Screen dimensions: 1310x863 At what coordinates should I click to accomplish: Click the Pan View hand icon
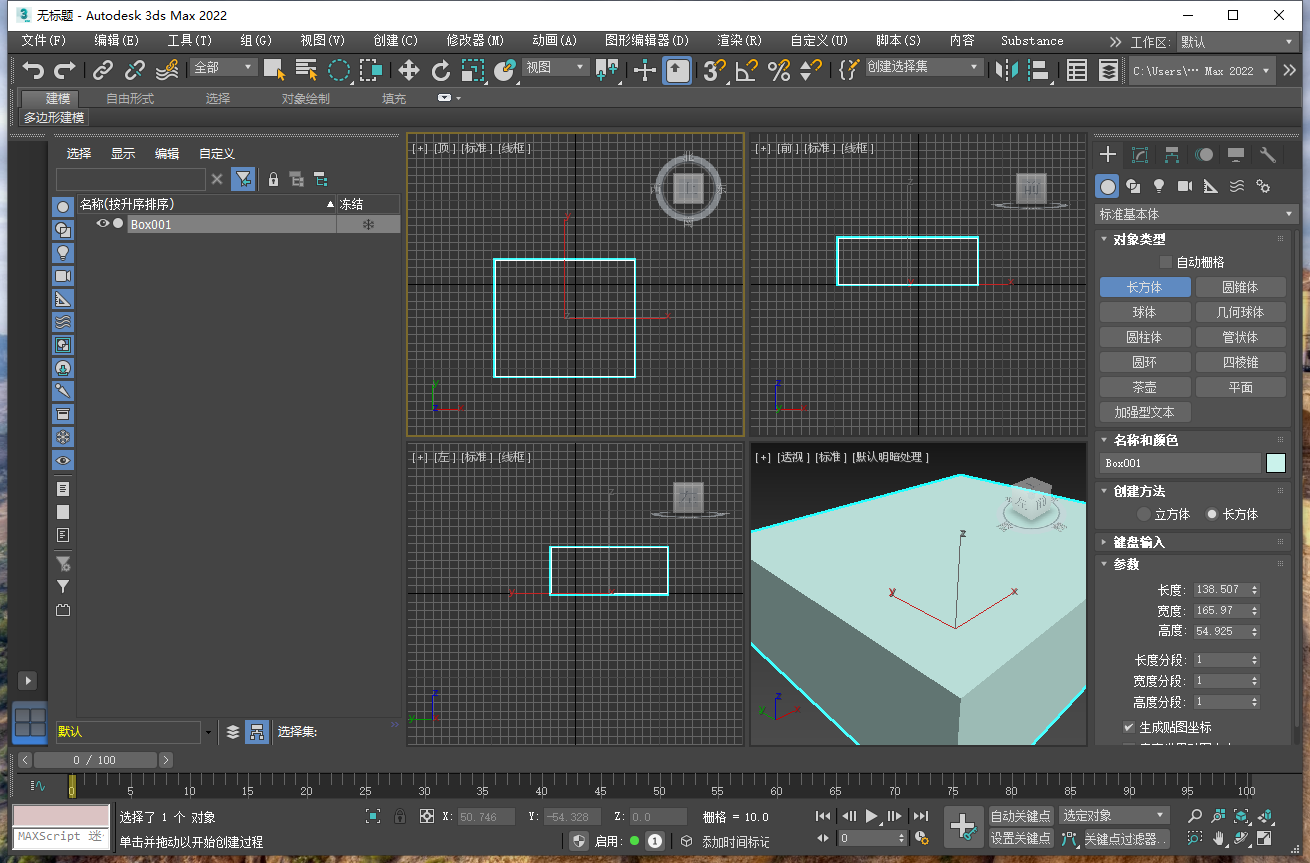tap(1219, 838)
